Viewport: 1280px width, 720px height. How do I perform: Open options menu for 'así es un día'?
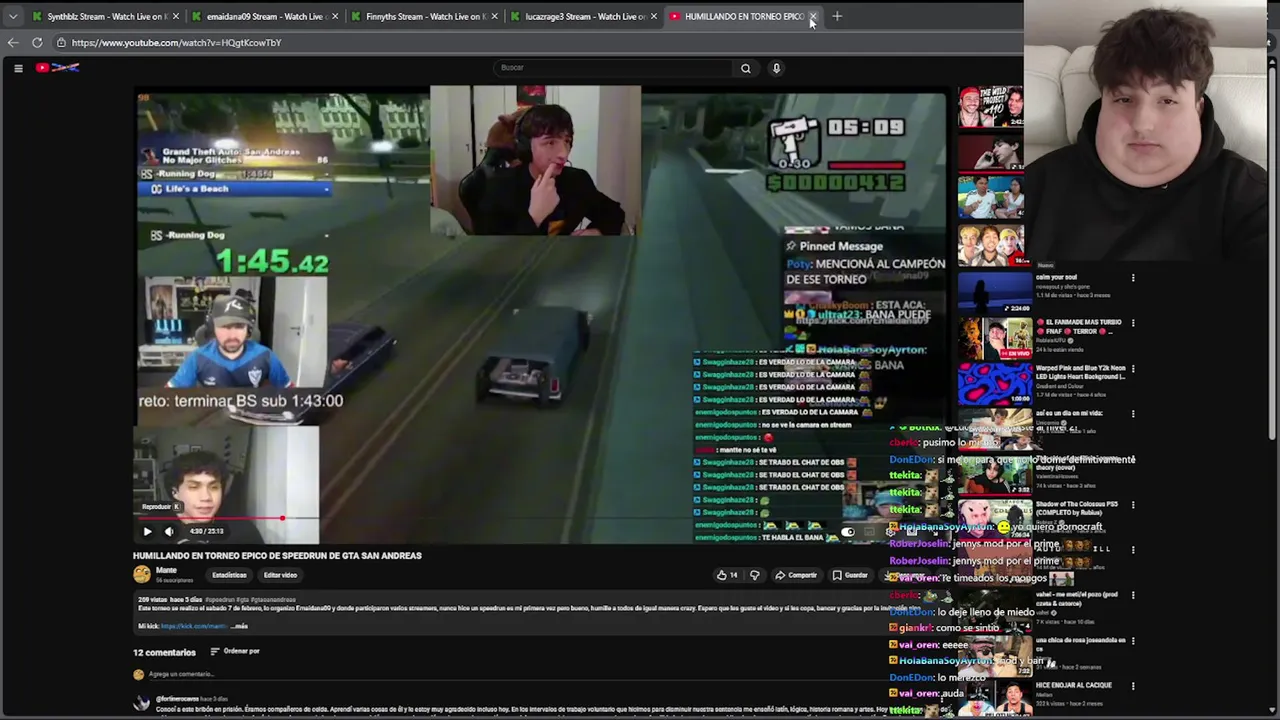click(1133, 414)
